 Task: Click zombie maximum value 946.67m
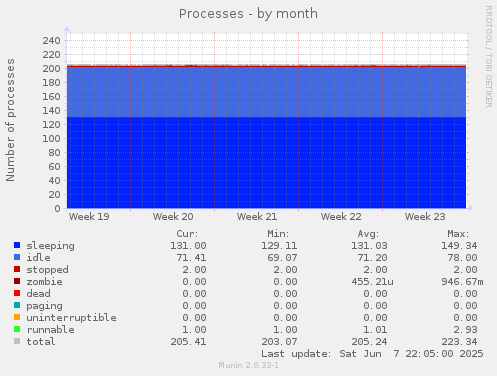click(x=462, y=282)
